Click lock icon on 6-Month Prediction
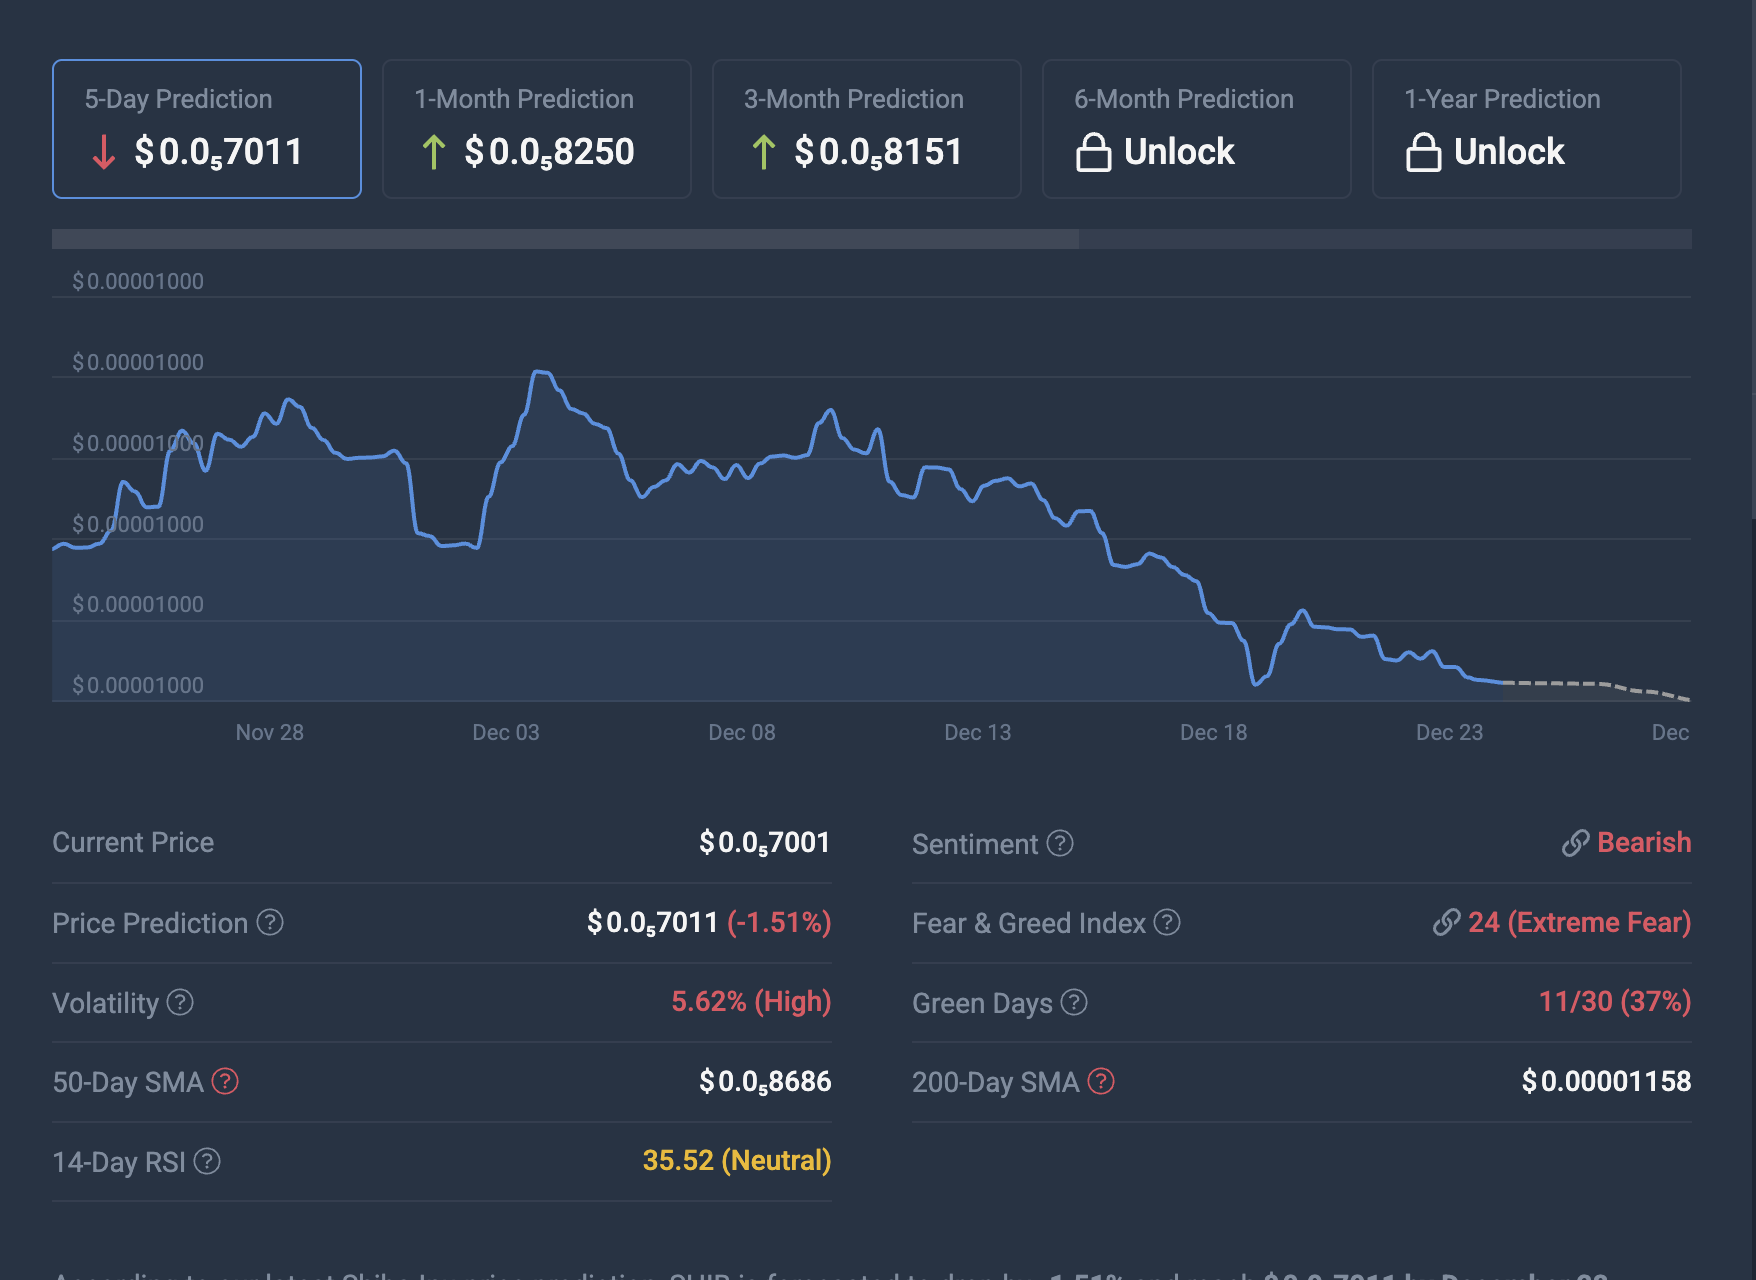The image size is (1756, 1280). 1093,152
